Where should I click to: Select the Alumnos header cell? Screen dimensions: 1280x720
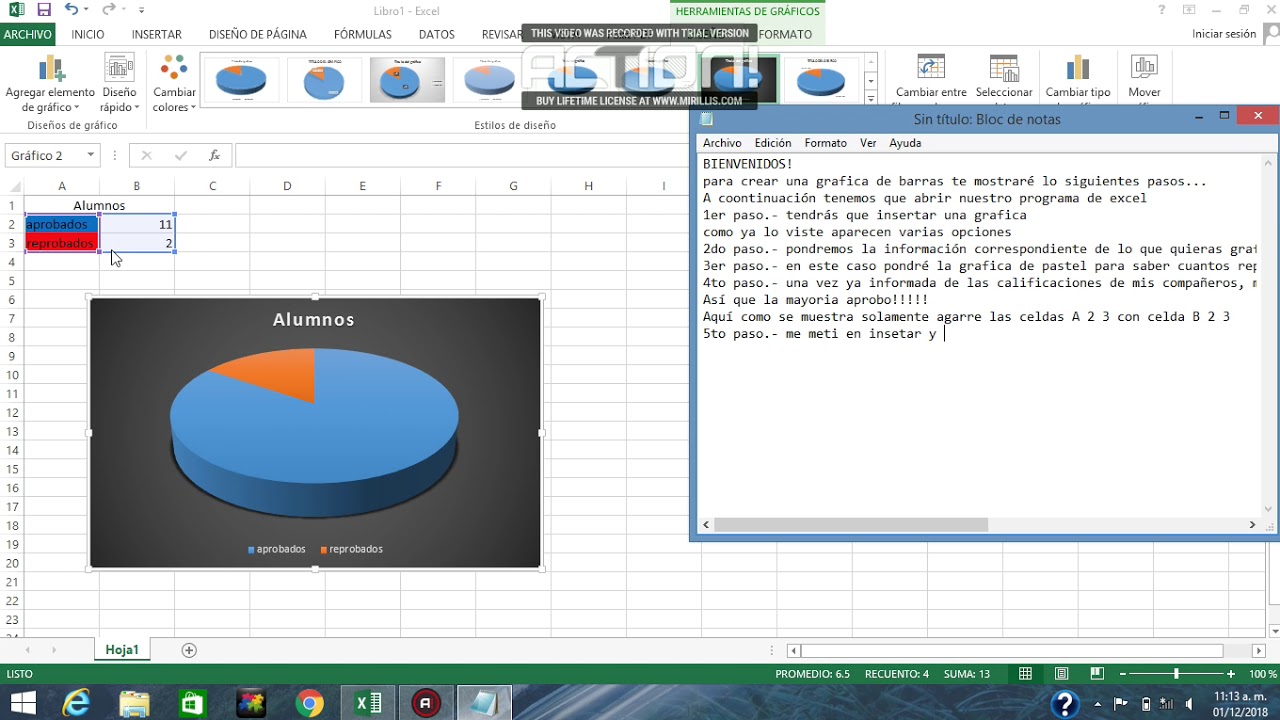pyautogui.click(x=99, y=205)
